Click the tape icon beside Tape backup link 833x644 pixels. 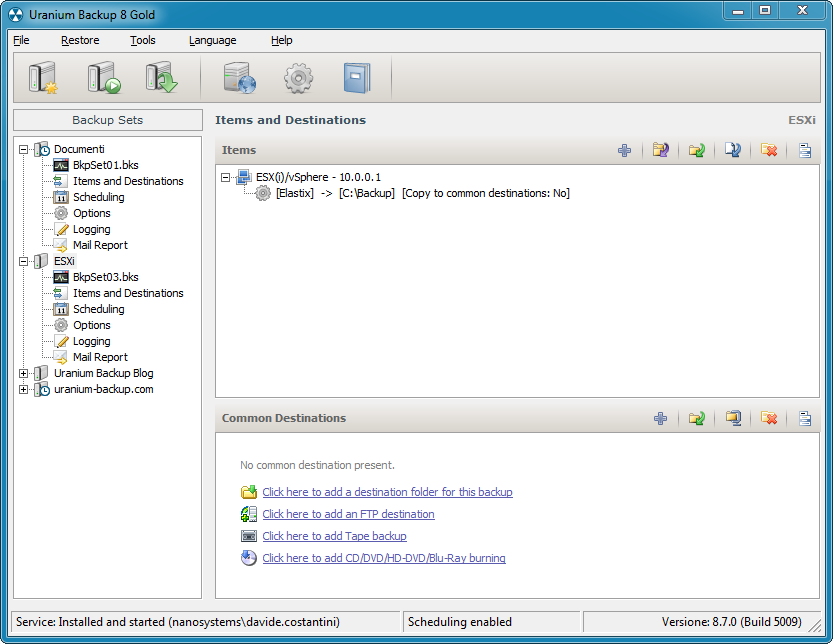(x=249, y=536)
